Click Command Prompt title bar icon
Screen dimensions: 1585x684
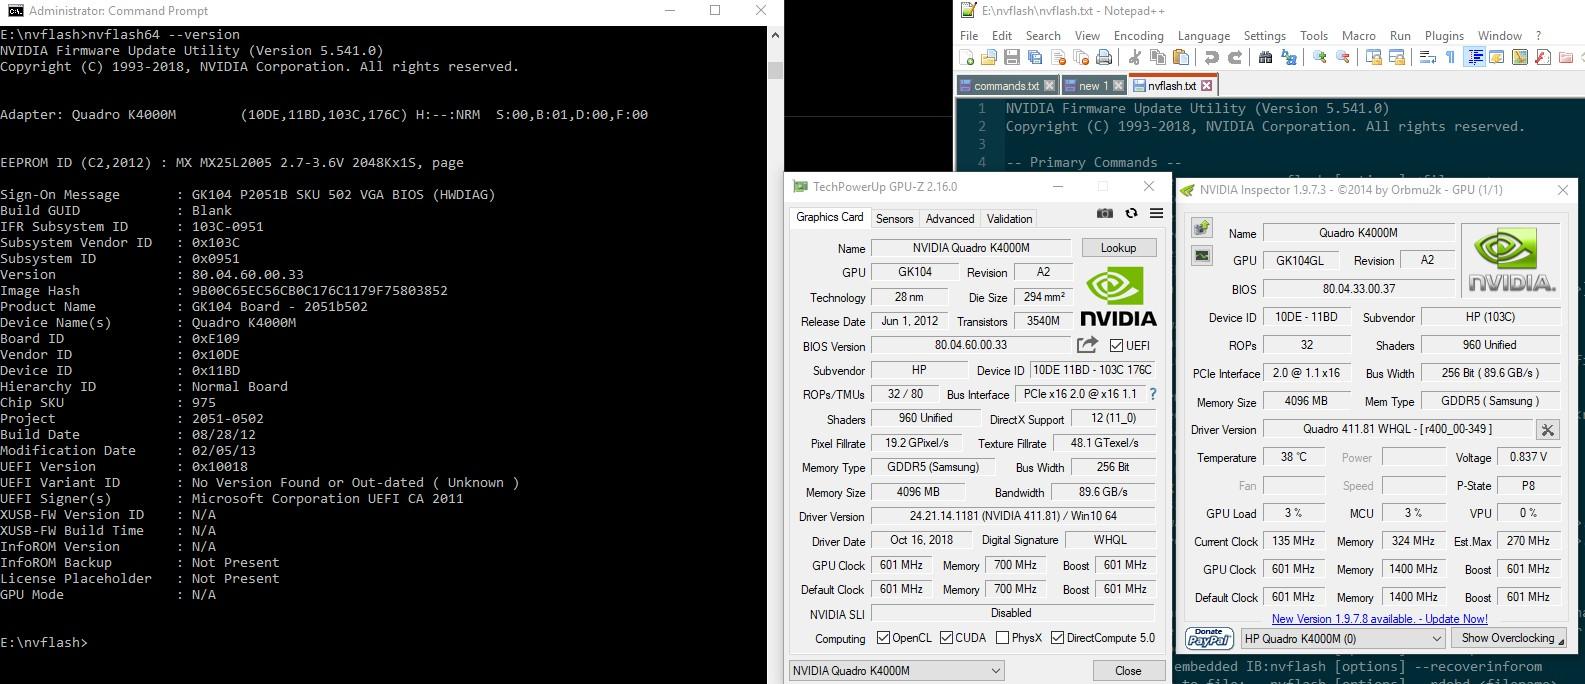tap(14, 11)
